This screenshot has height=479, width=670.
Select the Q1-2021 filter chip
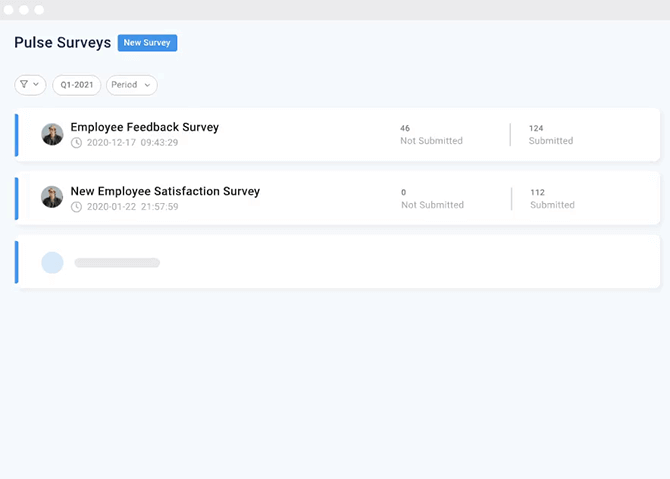[76, 85]
